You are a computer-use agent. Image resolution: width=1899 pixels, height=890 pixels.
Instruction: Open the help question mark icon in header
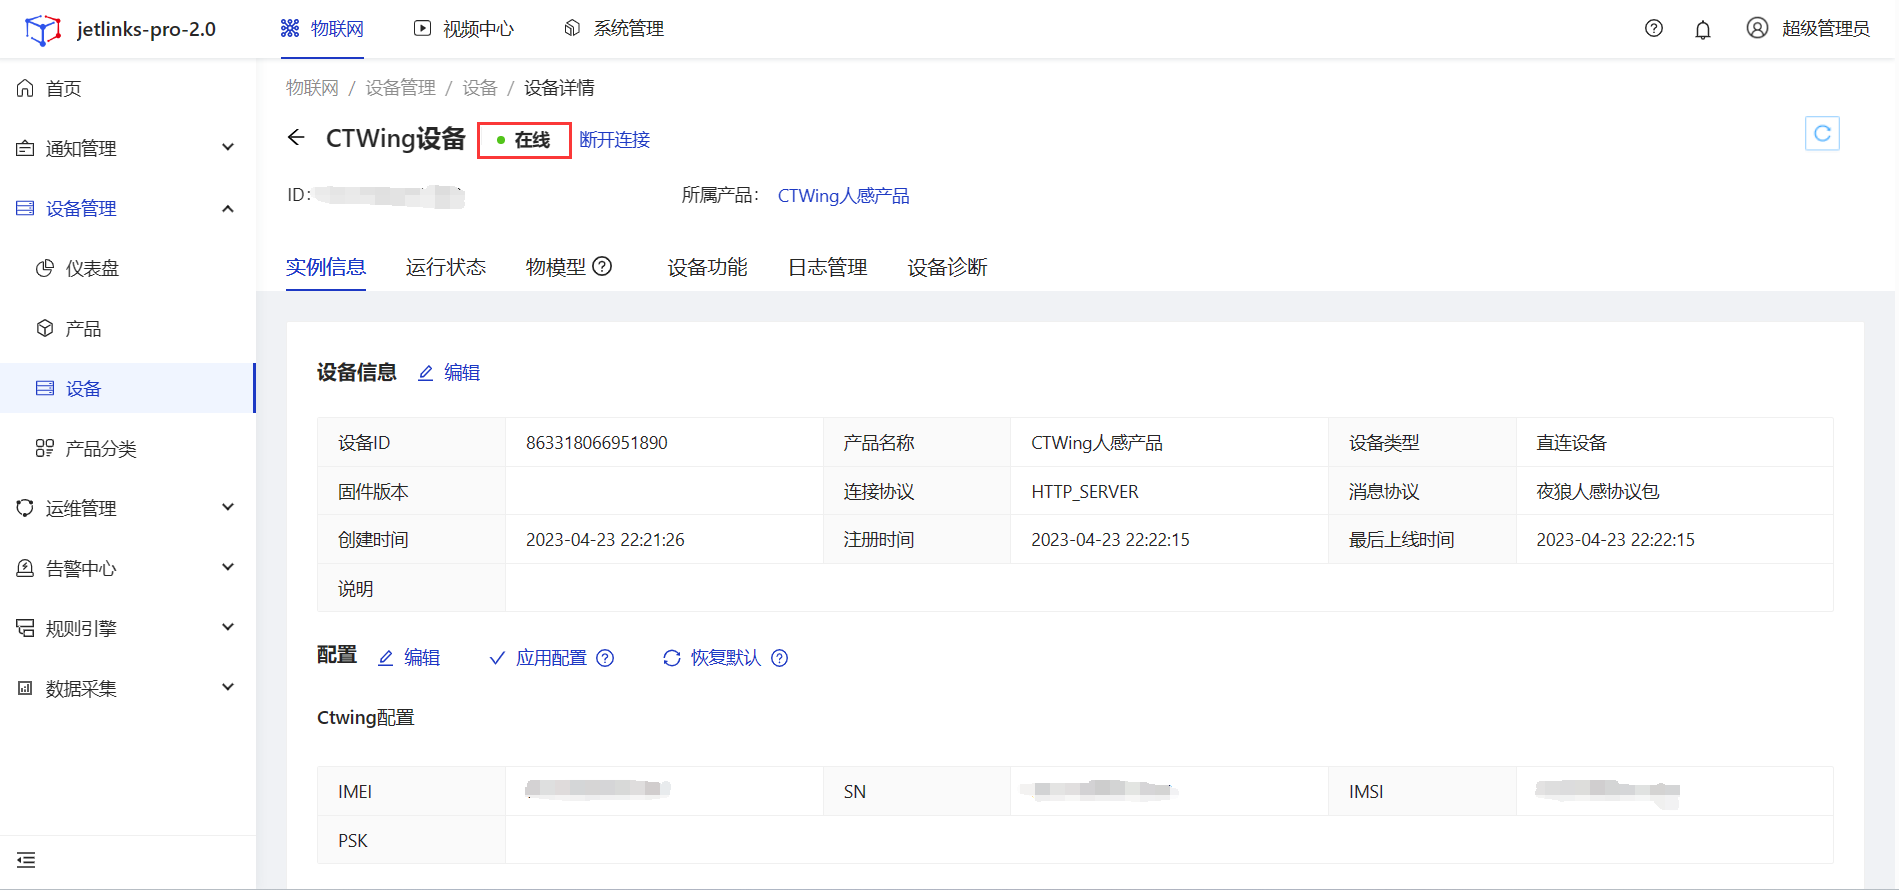click(1654, 29)
